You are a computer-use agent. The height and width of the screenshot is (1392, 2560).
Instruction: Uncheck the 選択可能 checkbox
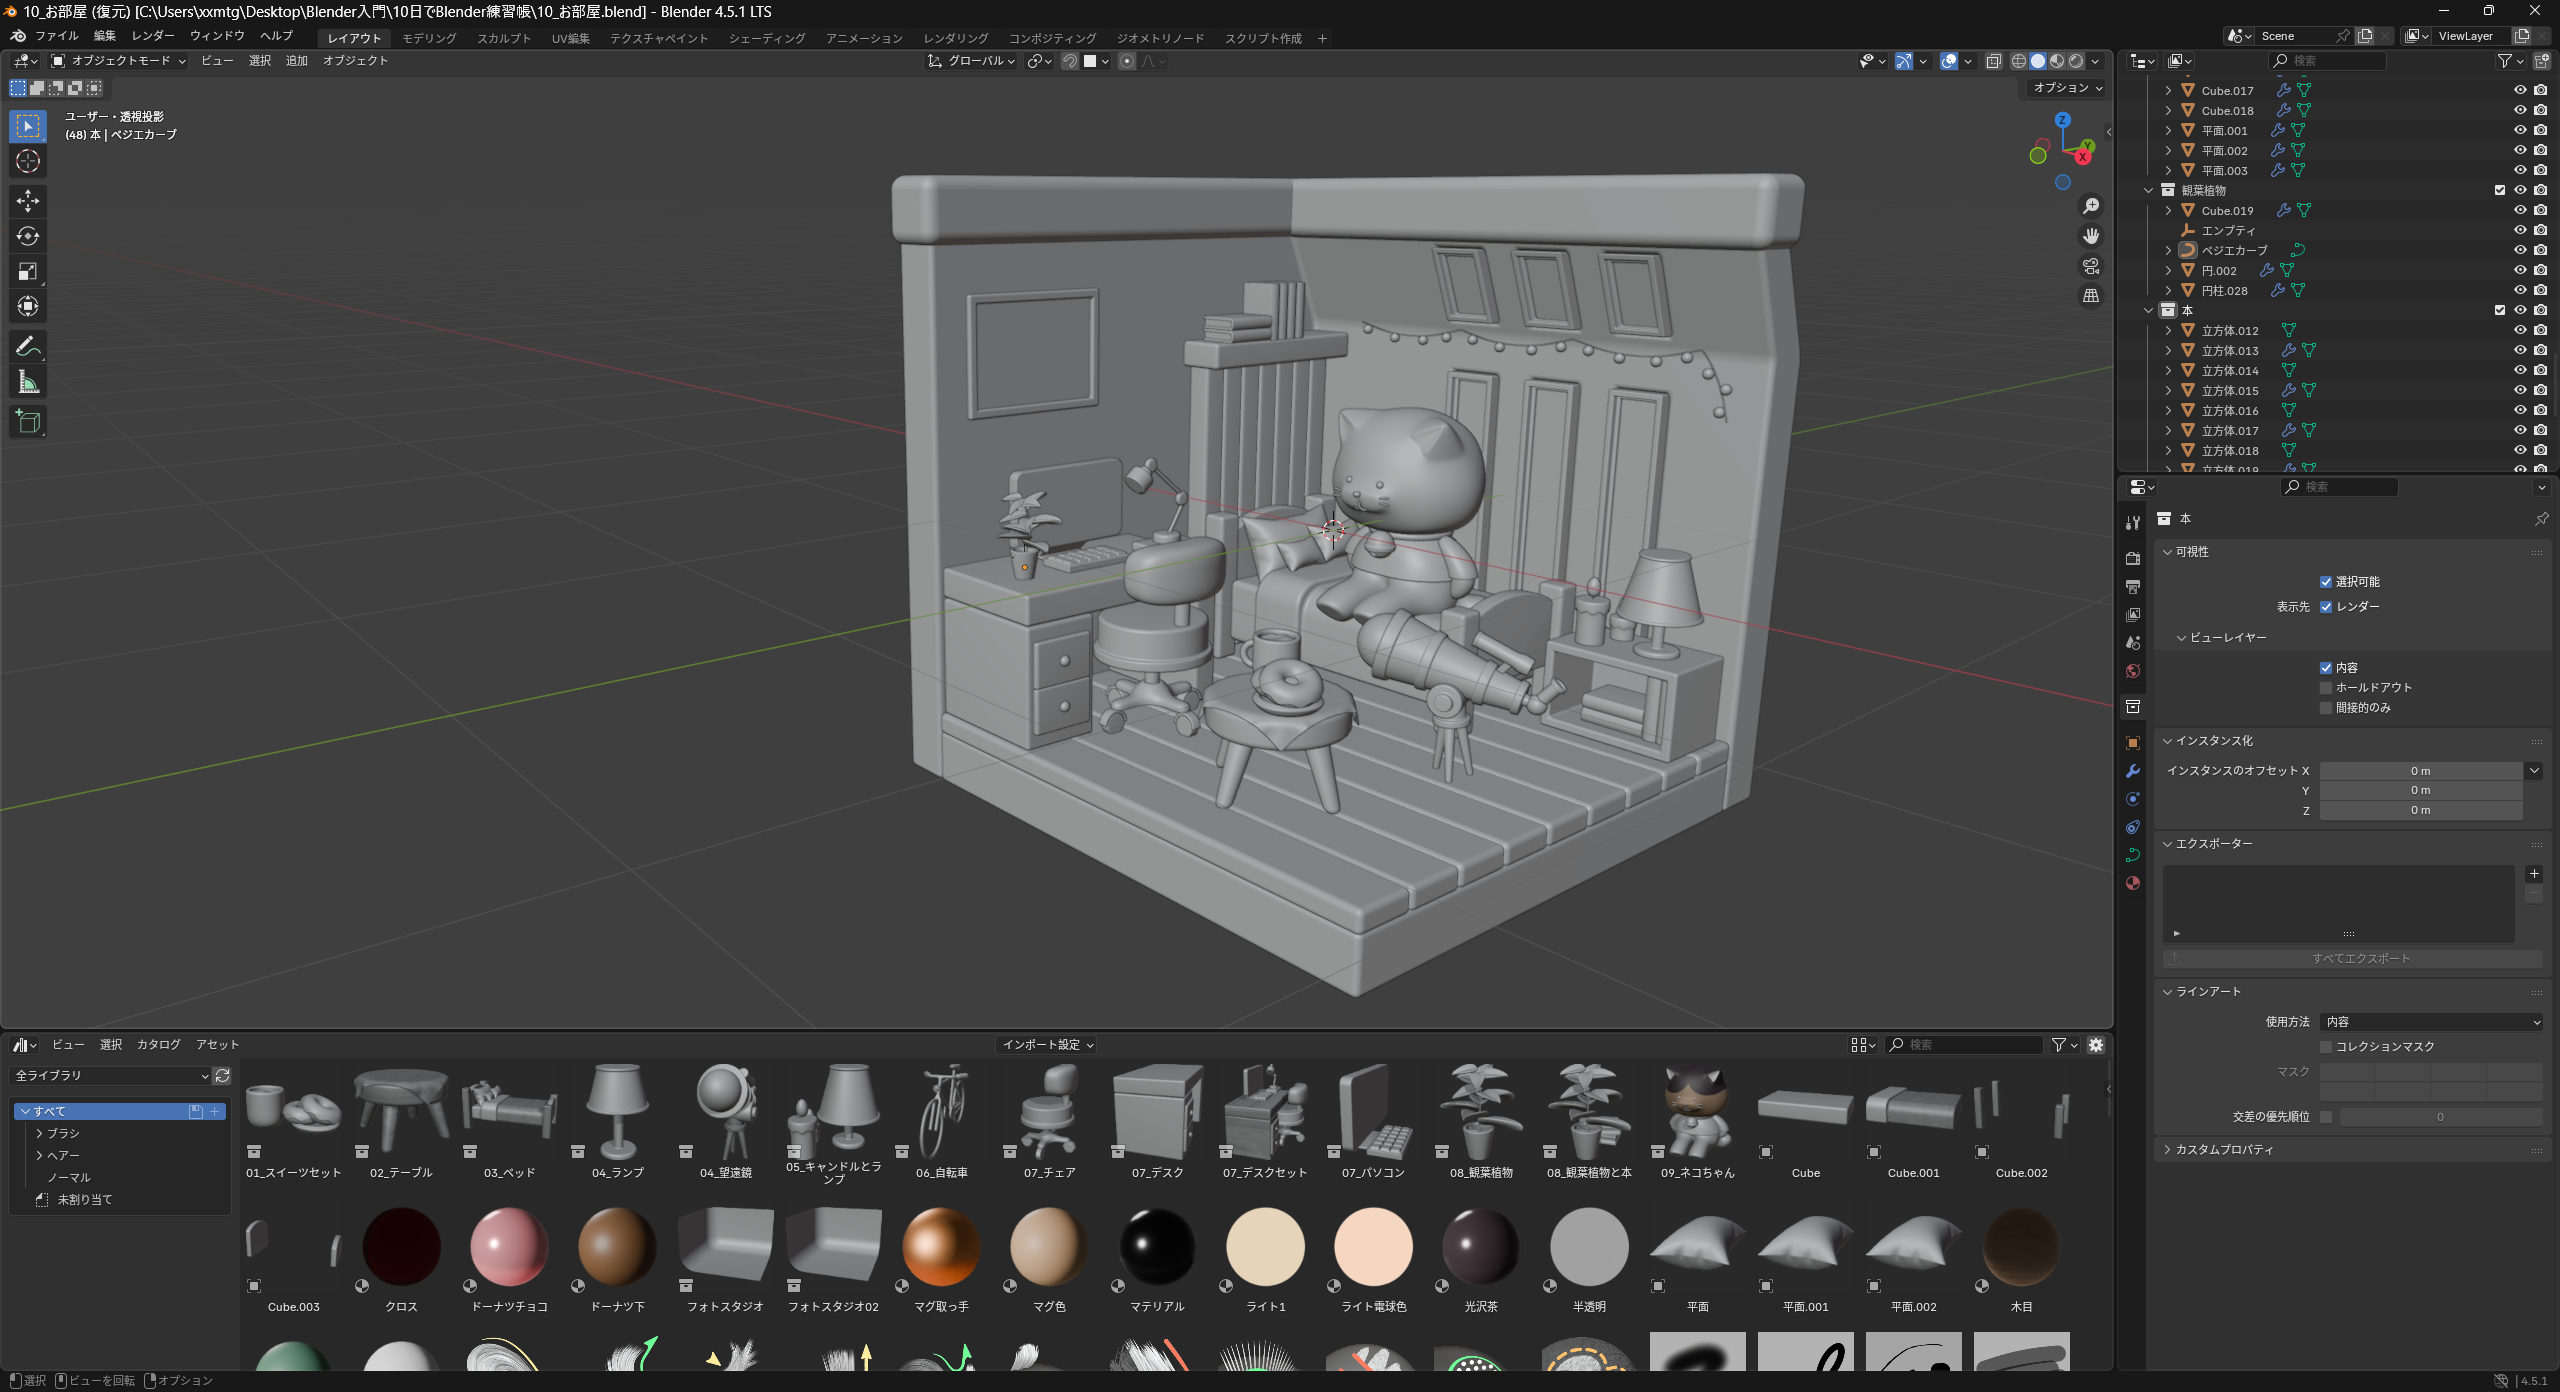coord(2326,582)
